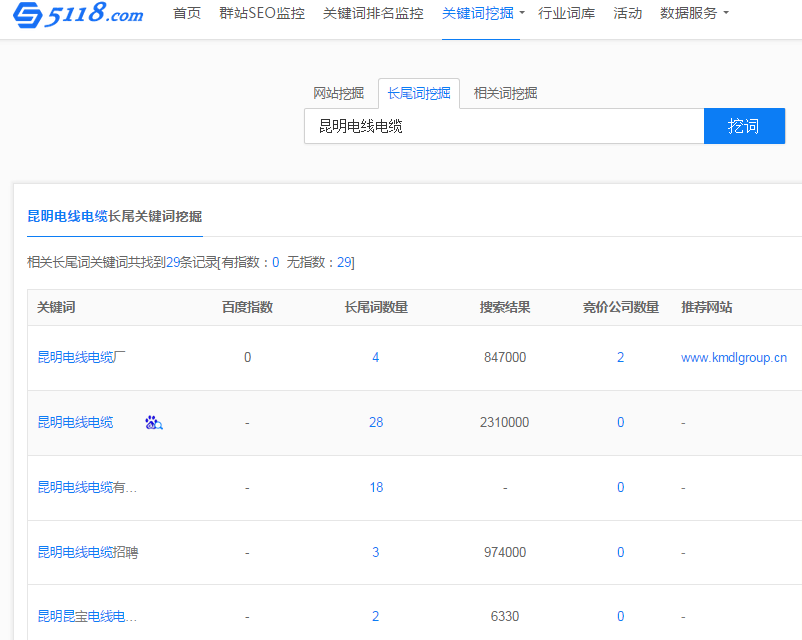Click the 挖词 search button
The width and height of the screenshot is (802, 640).
744,126
